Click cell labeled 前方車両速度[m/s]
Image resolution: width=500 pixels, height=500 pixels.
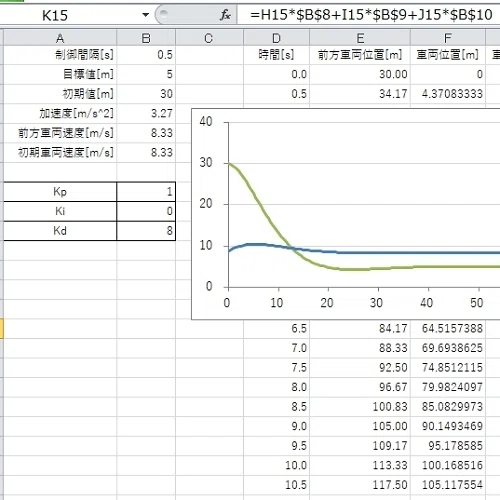point(60,133)
